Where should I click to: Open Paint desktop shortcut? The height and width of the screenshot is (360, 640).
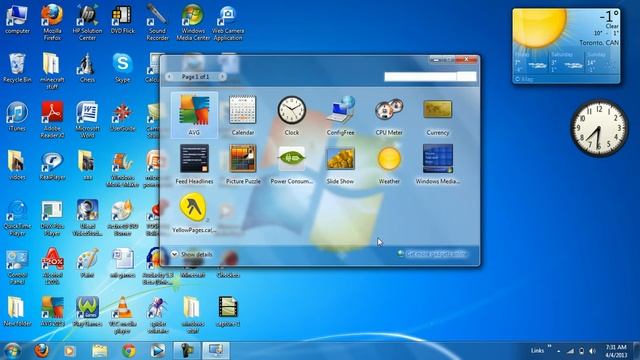pyautogui.click(x=87, y=263)
